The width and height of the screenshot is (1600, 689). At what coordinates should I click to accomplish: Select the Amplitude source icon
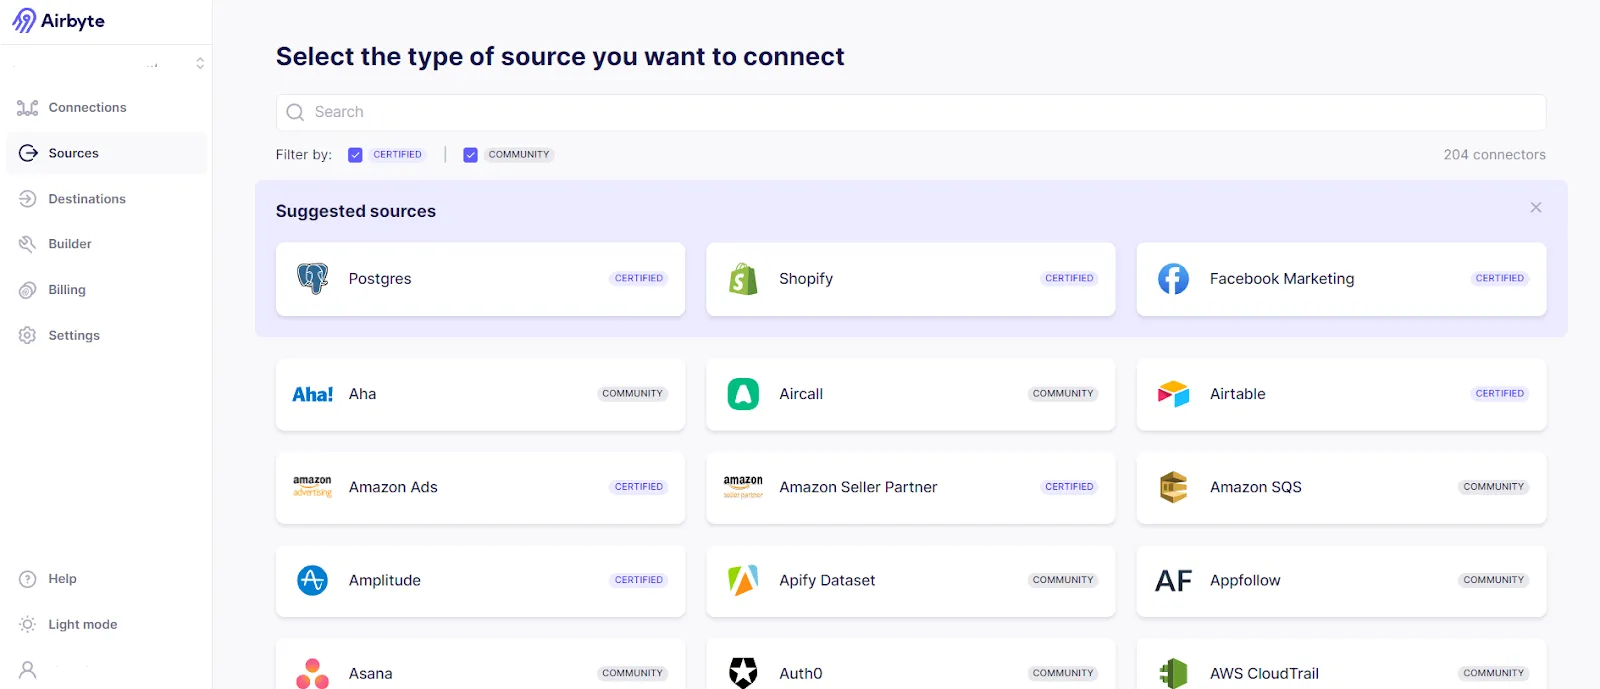point(313,580)
